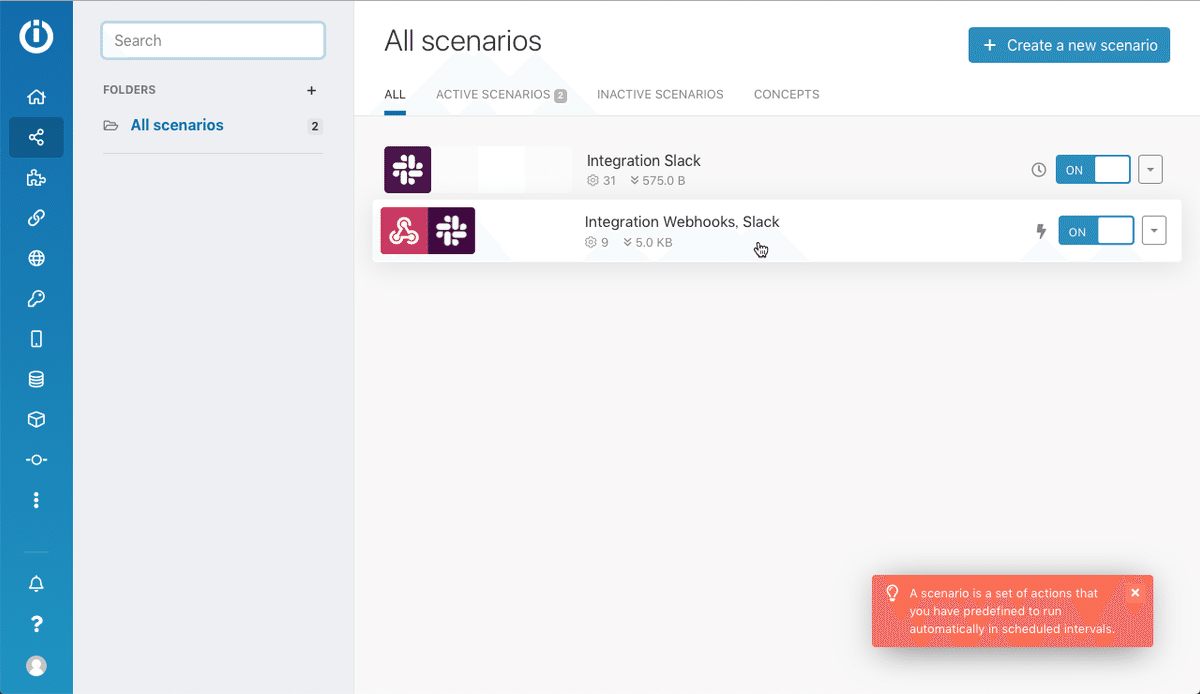
Task: Click Create a new scenario button
Action: (x=1069, y=45)
